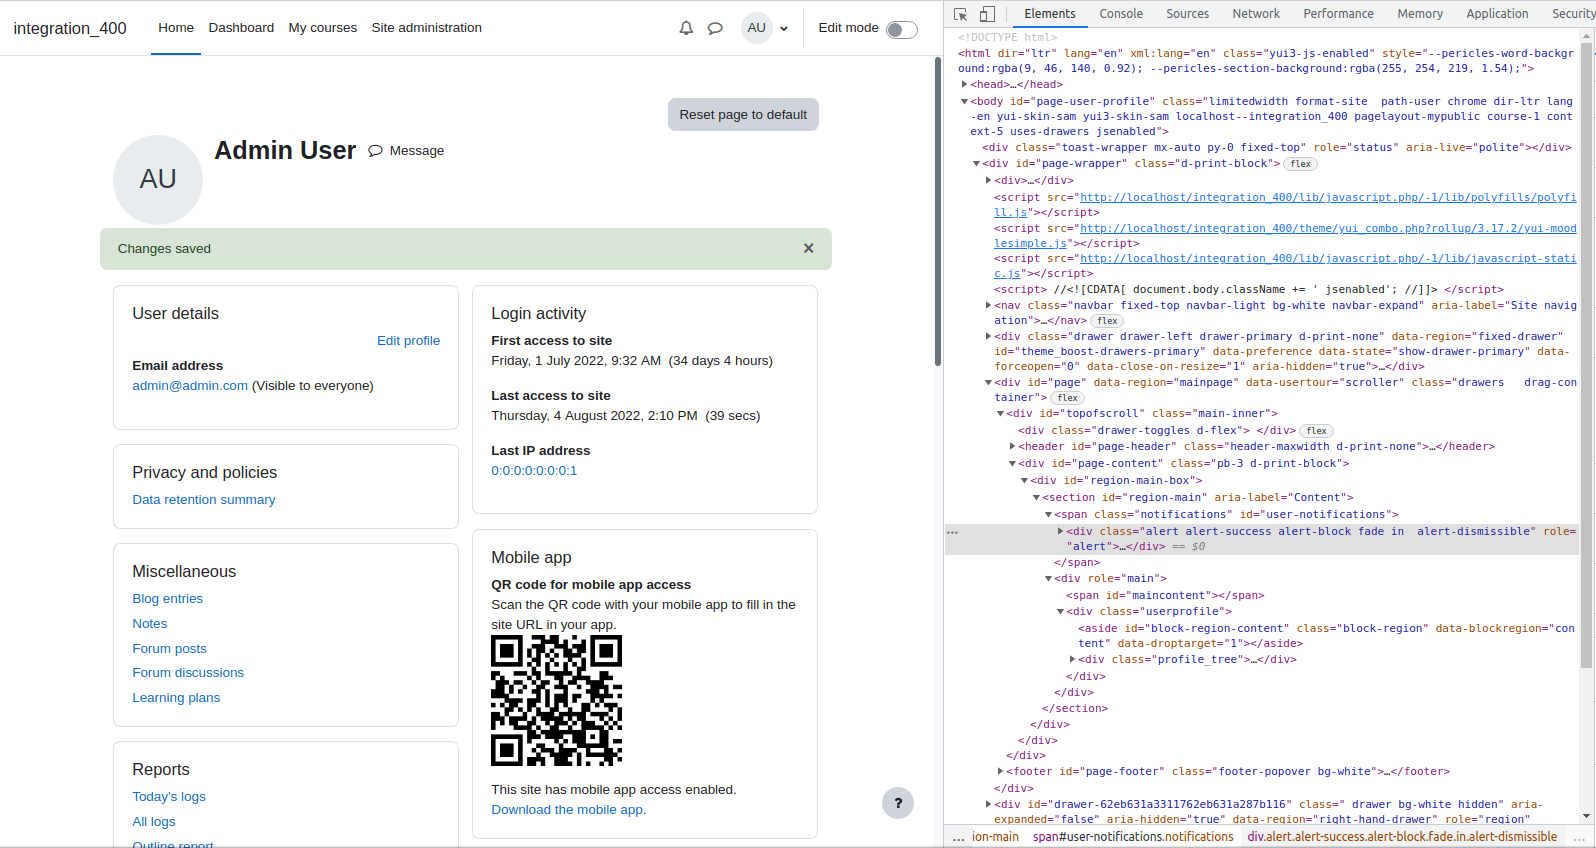Viewport: 1596px width, 848px height.
Task: Open the Learning plans link
Action: 176,698
